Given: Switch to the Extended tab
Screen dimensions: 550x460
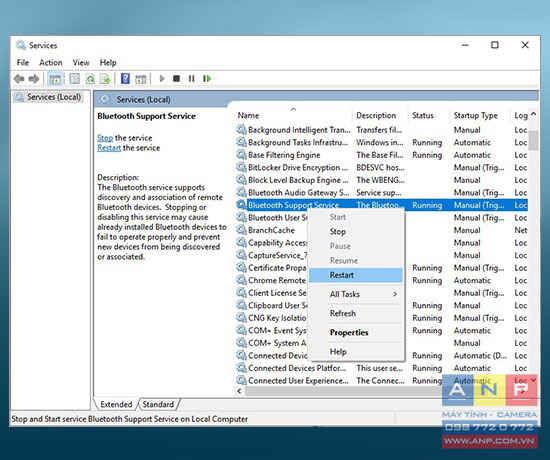Looking at the screenshot, I should [116, 405].
